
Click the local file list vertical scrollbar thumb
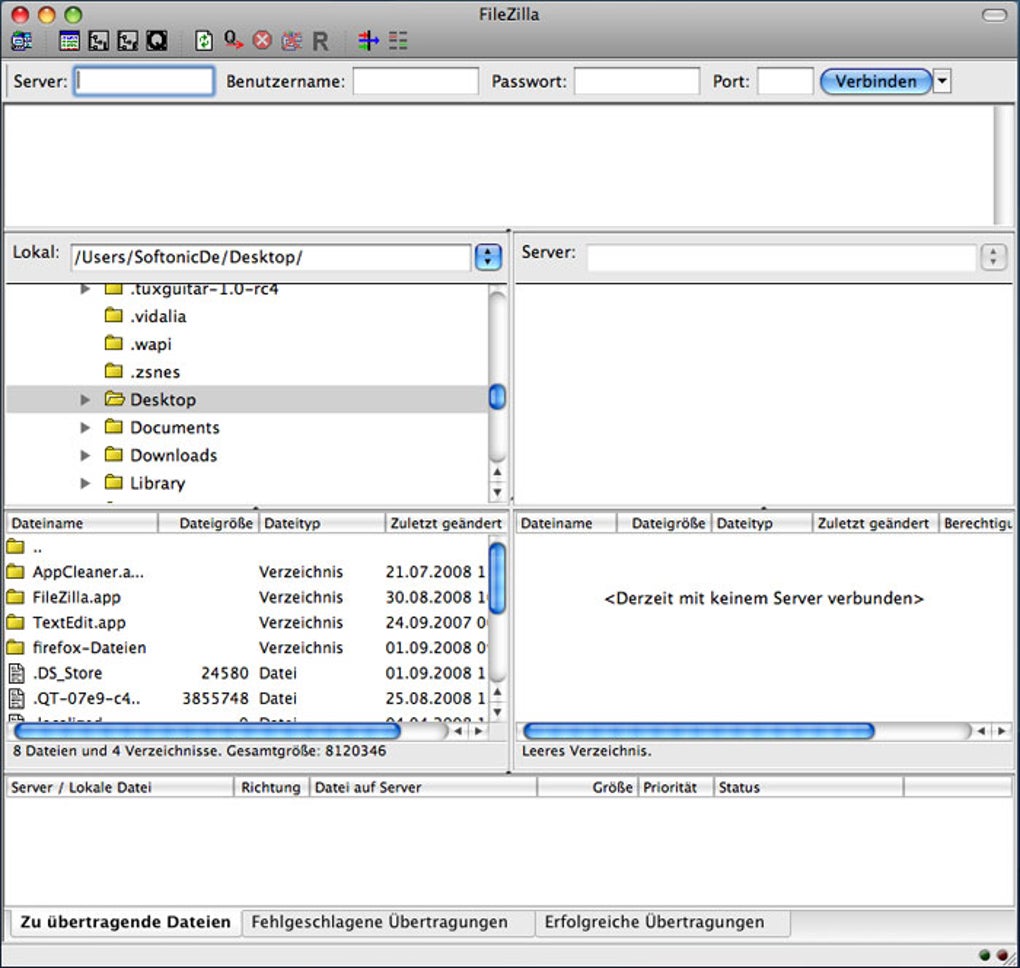pos(497,578)
